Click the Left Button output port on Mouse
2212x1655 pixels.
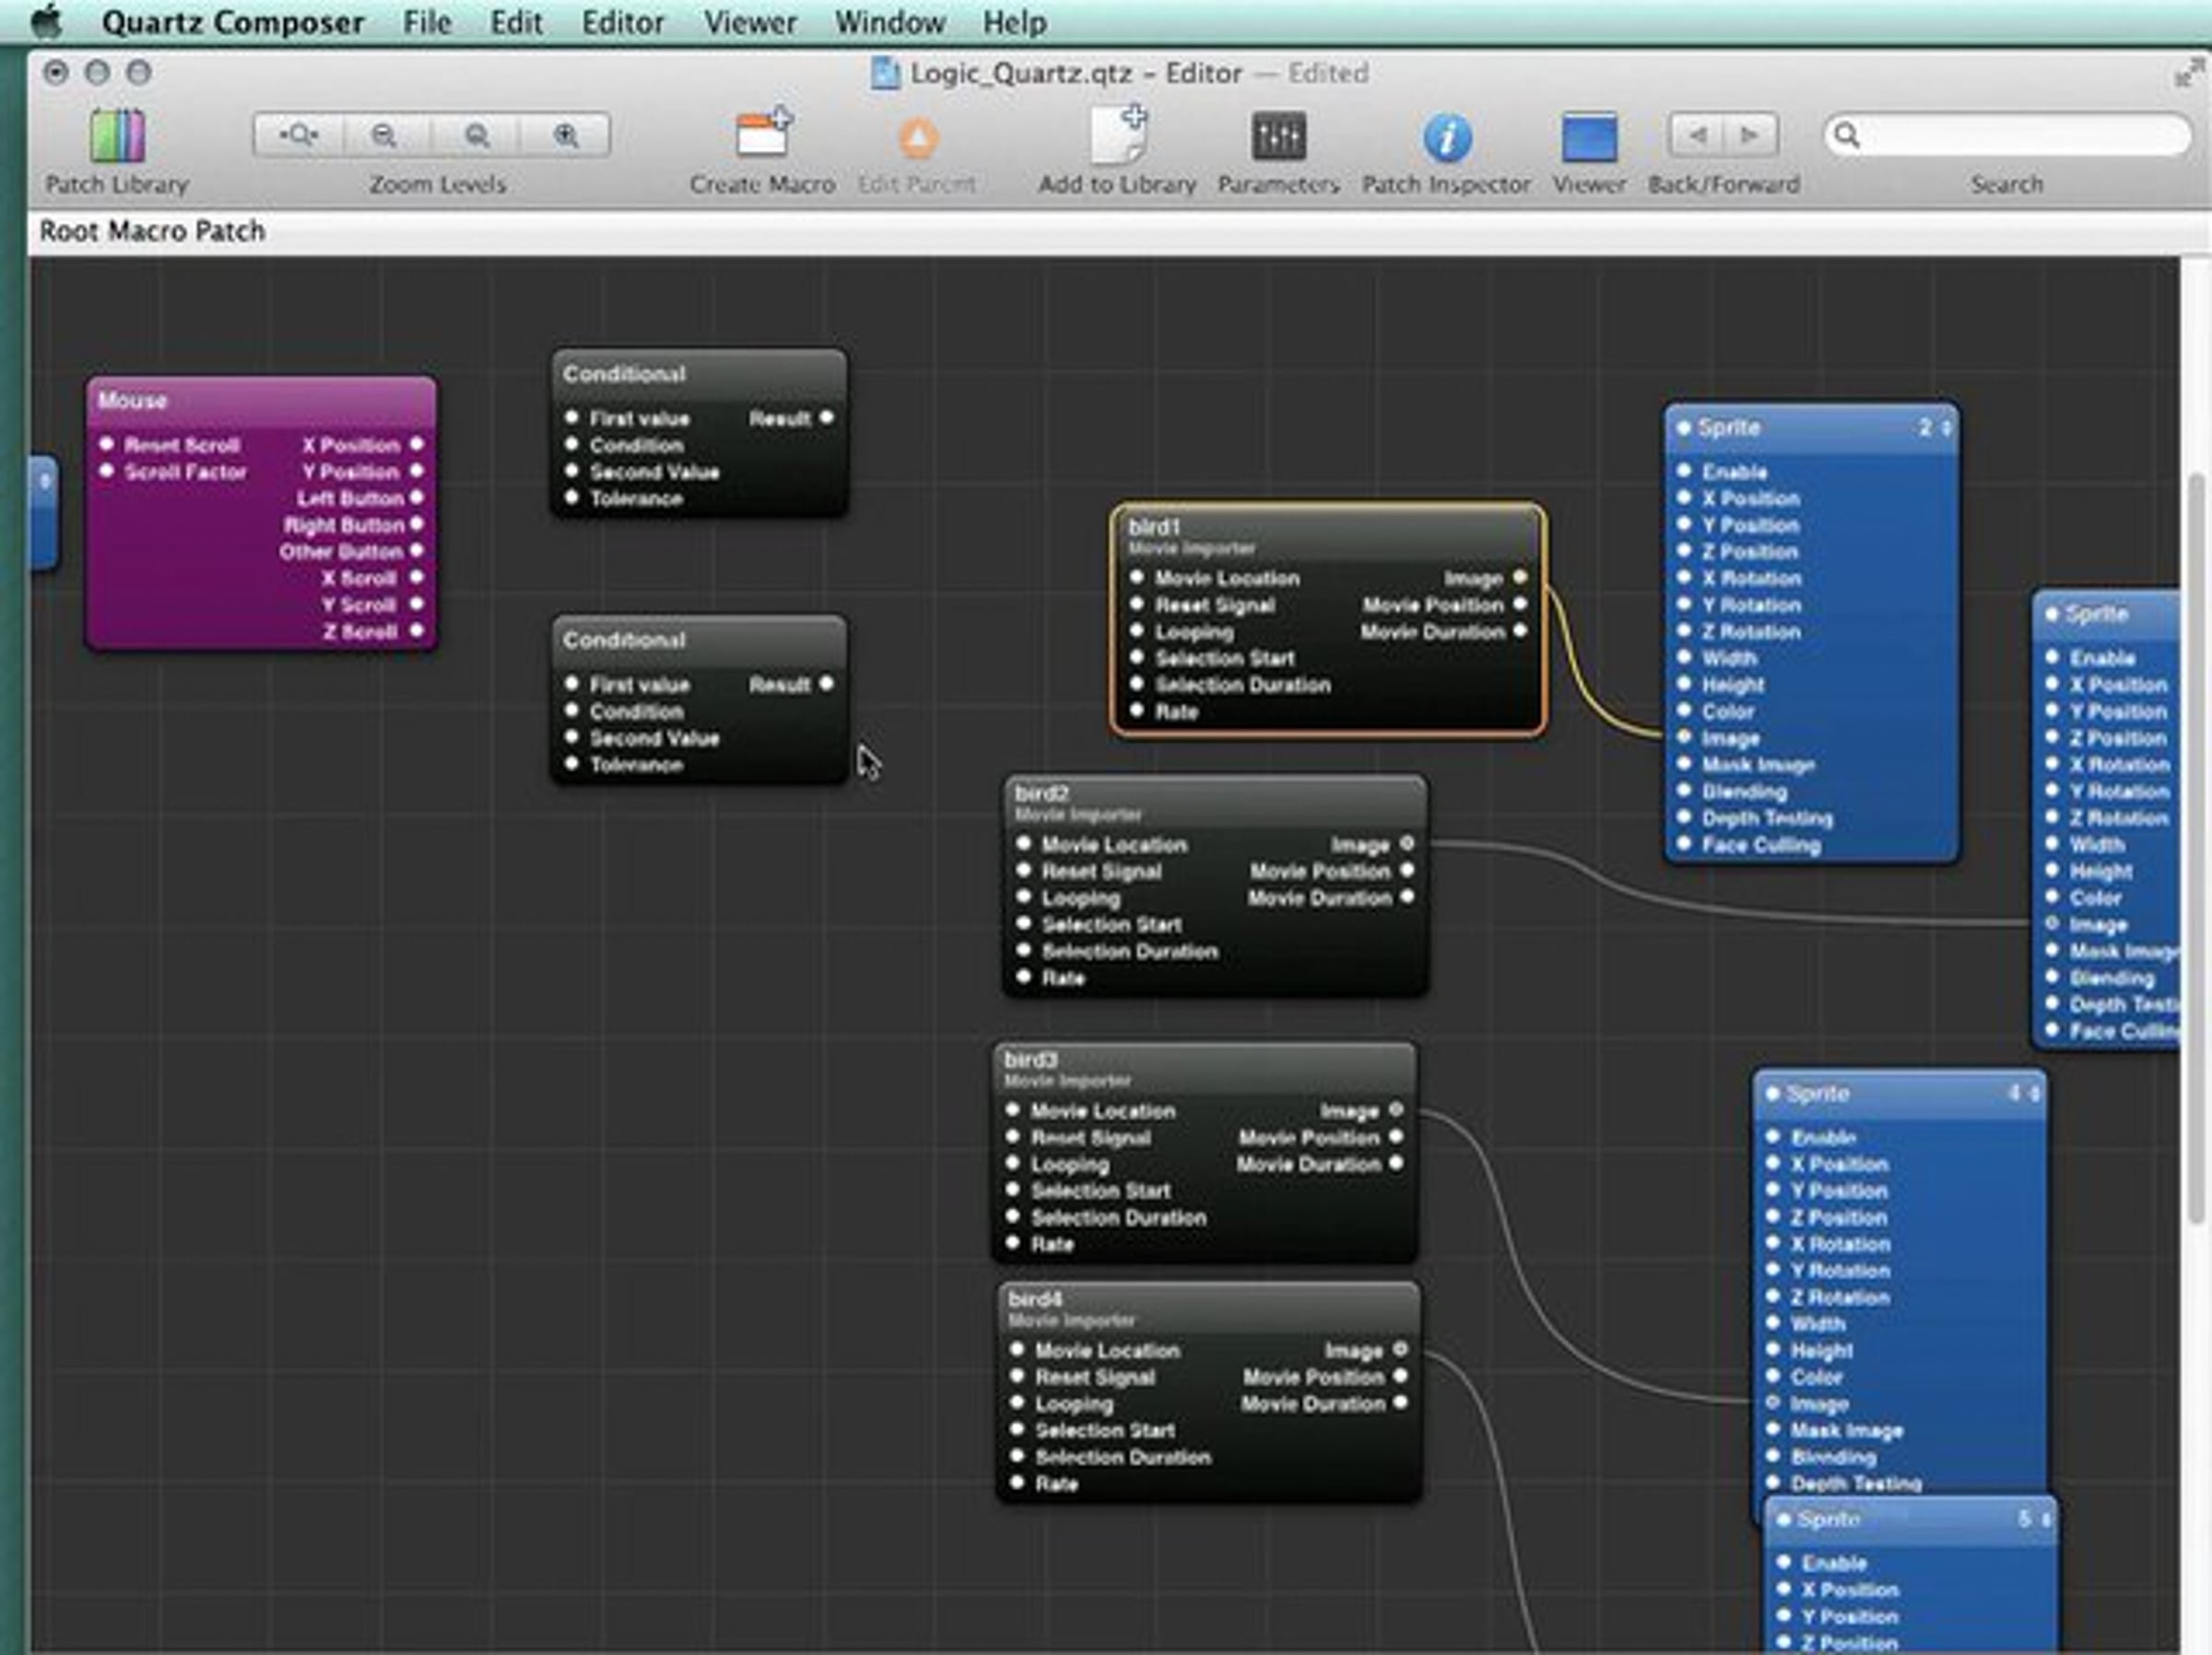coord(417,497)
